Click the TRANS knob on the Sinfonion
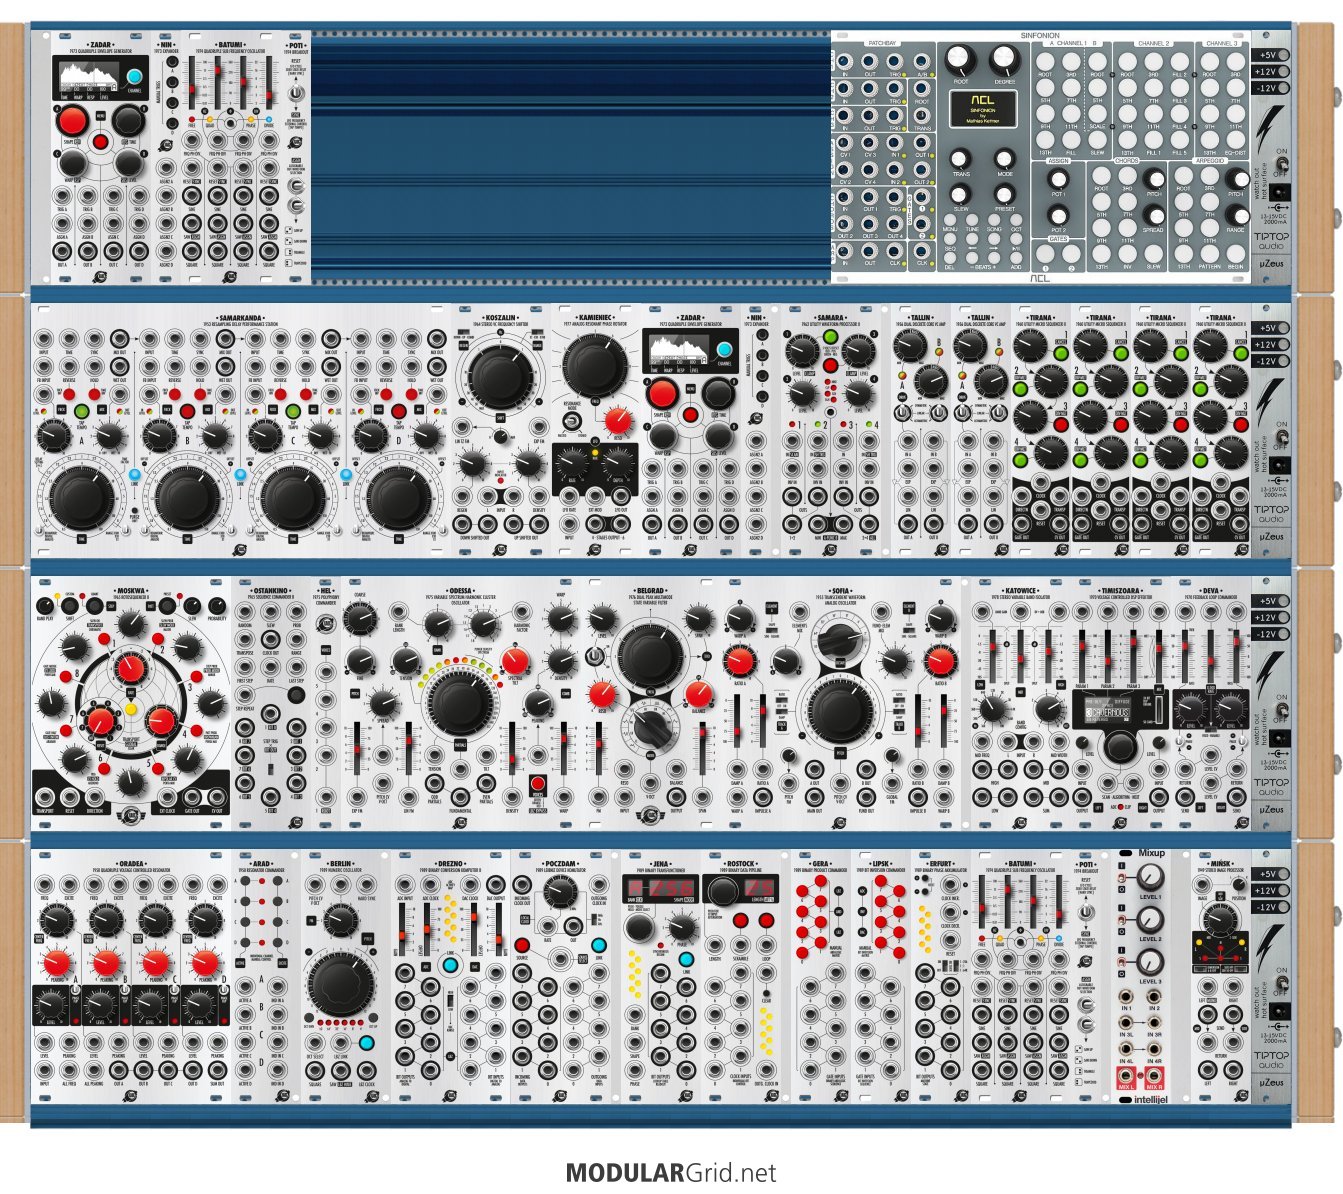 point(961,158)
